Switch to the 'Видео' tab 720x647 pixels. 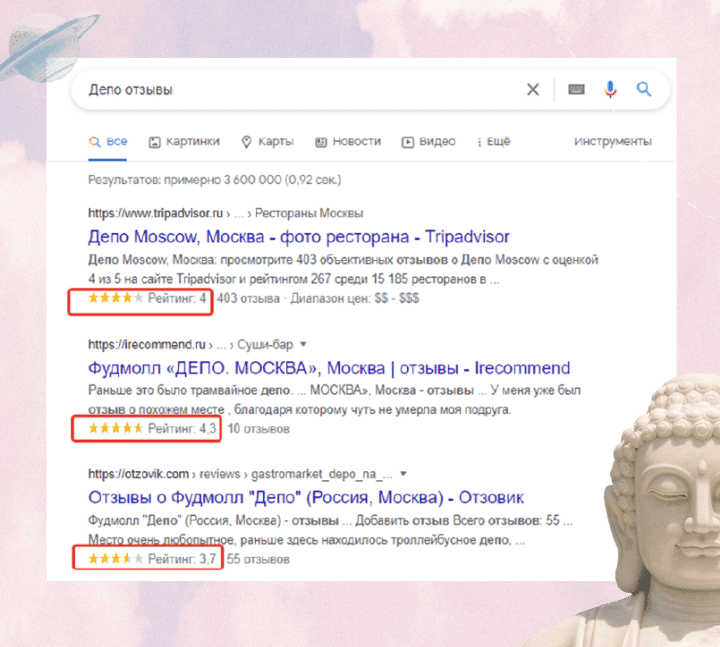pyautogui.click(x=428, y=141)
